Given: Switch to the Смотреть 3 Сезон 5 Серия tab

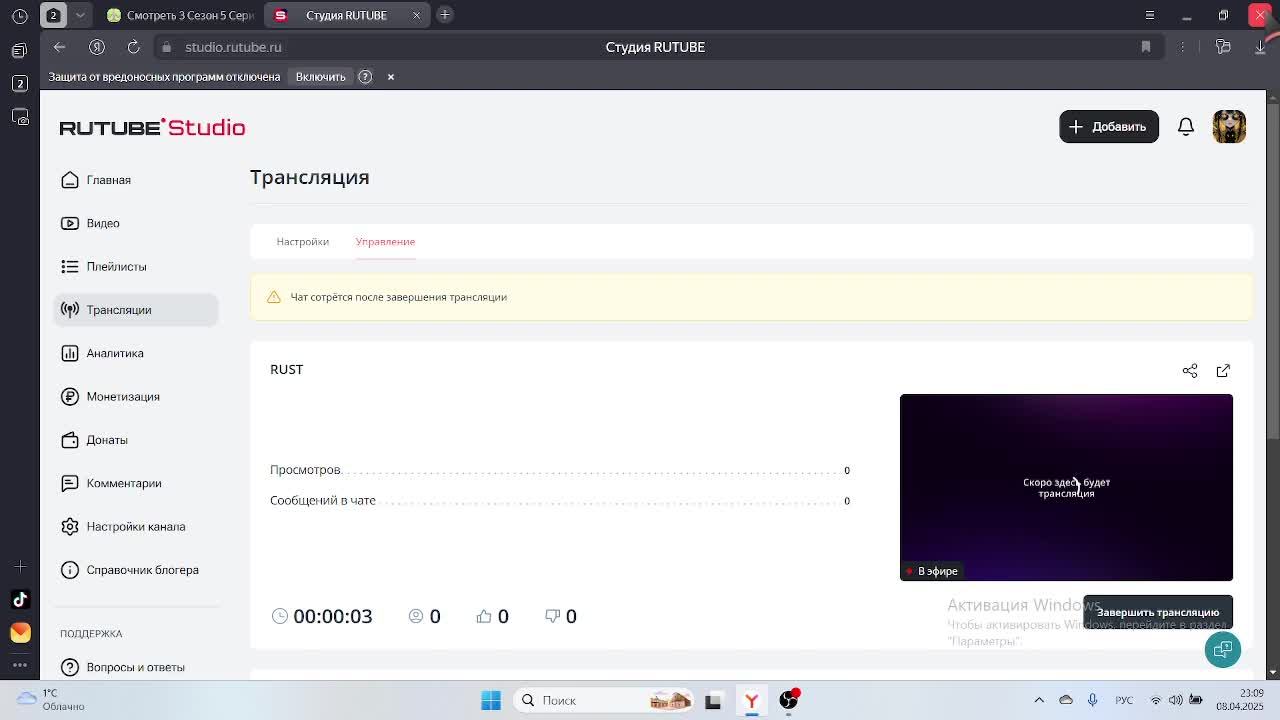Looking at the screenshot, I should pyautogui.click(x=180, y=15).
